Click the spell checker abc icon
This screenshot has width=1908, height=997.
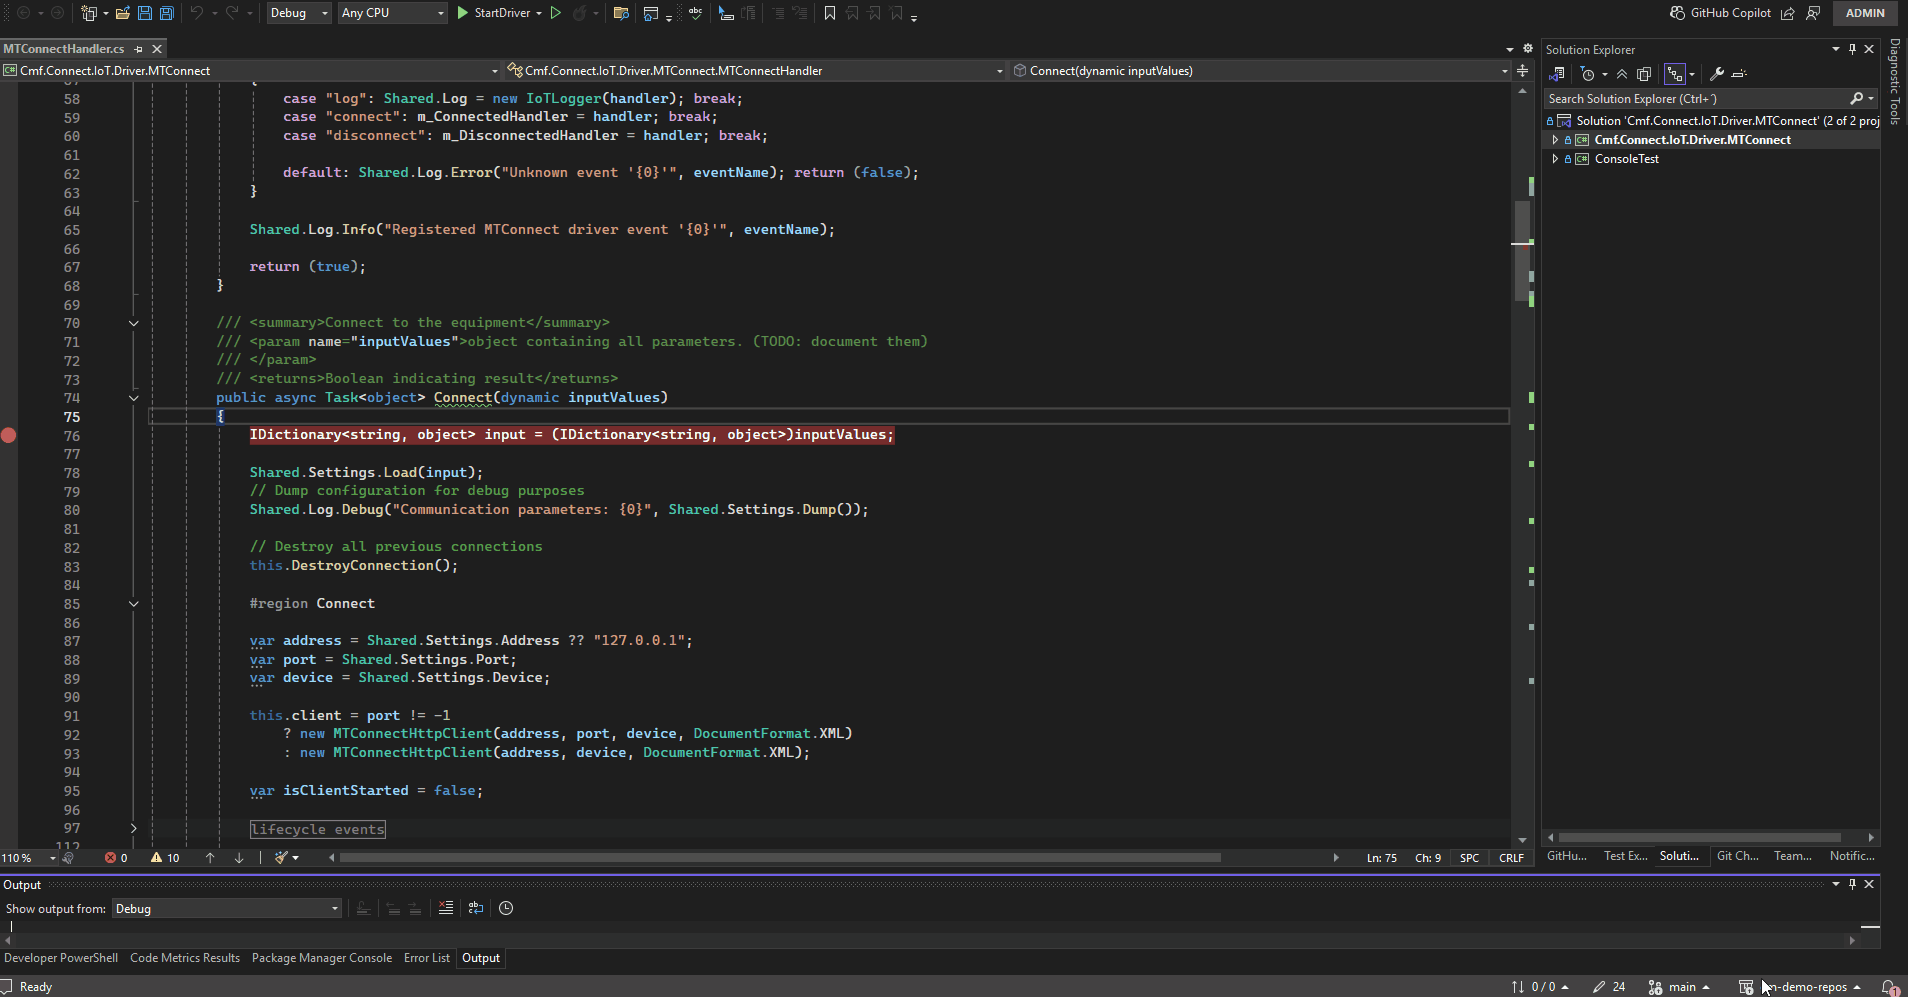pyautogui.click(x=696, y=13)
